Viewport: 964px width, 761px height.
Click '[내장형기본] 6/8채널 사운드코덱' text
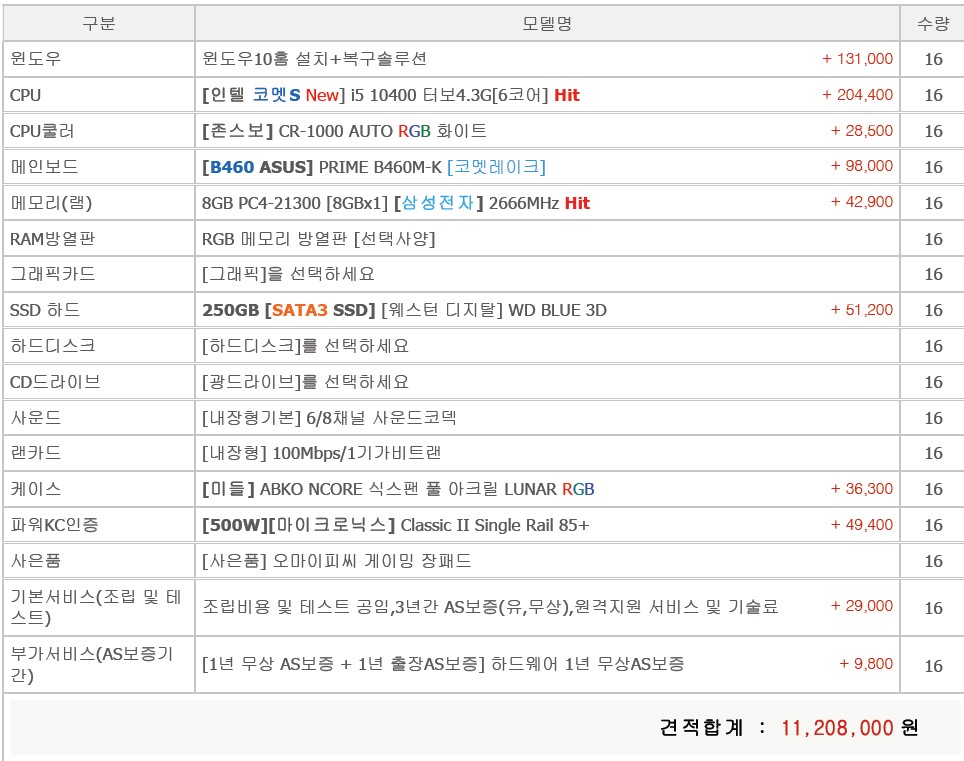(329, 418)
